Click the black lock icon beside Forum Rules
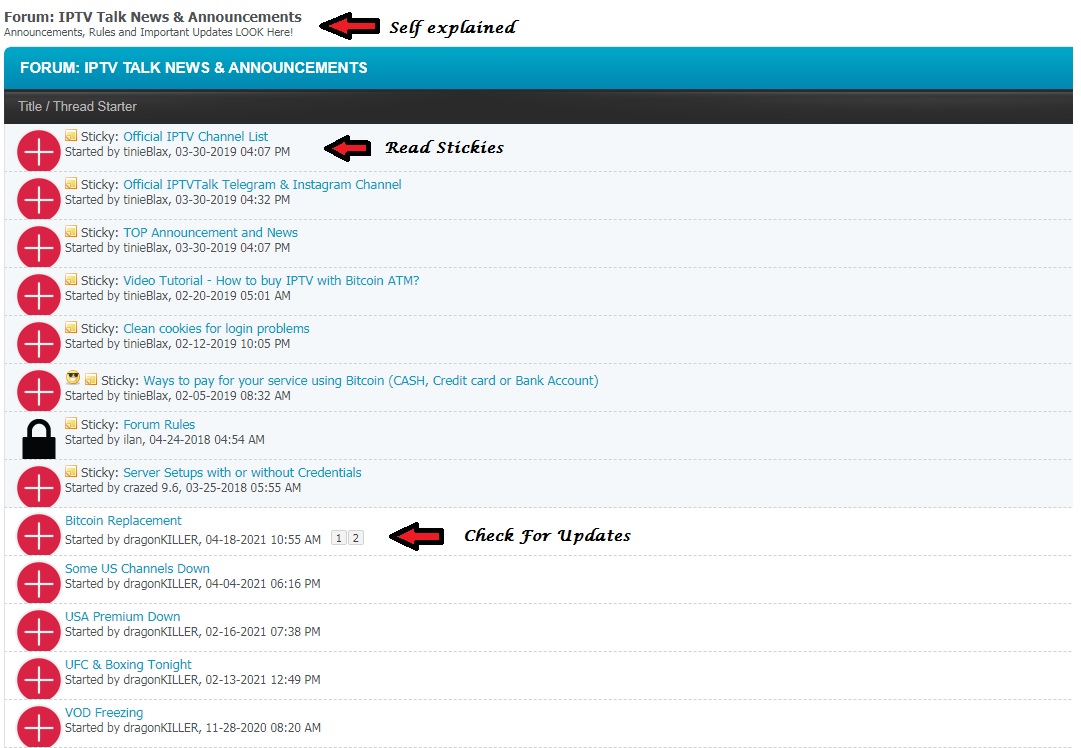The image size is (1081, 748). click(39, 438)
